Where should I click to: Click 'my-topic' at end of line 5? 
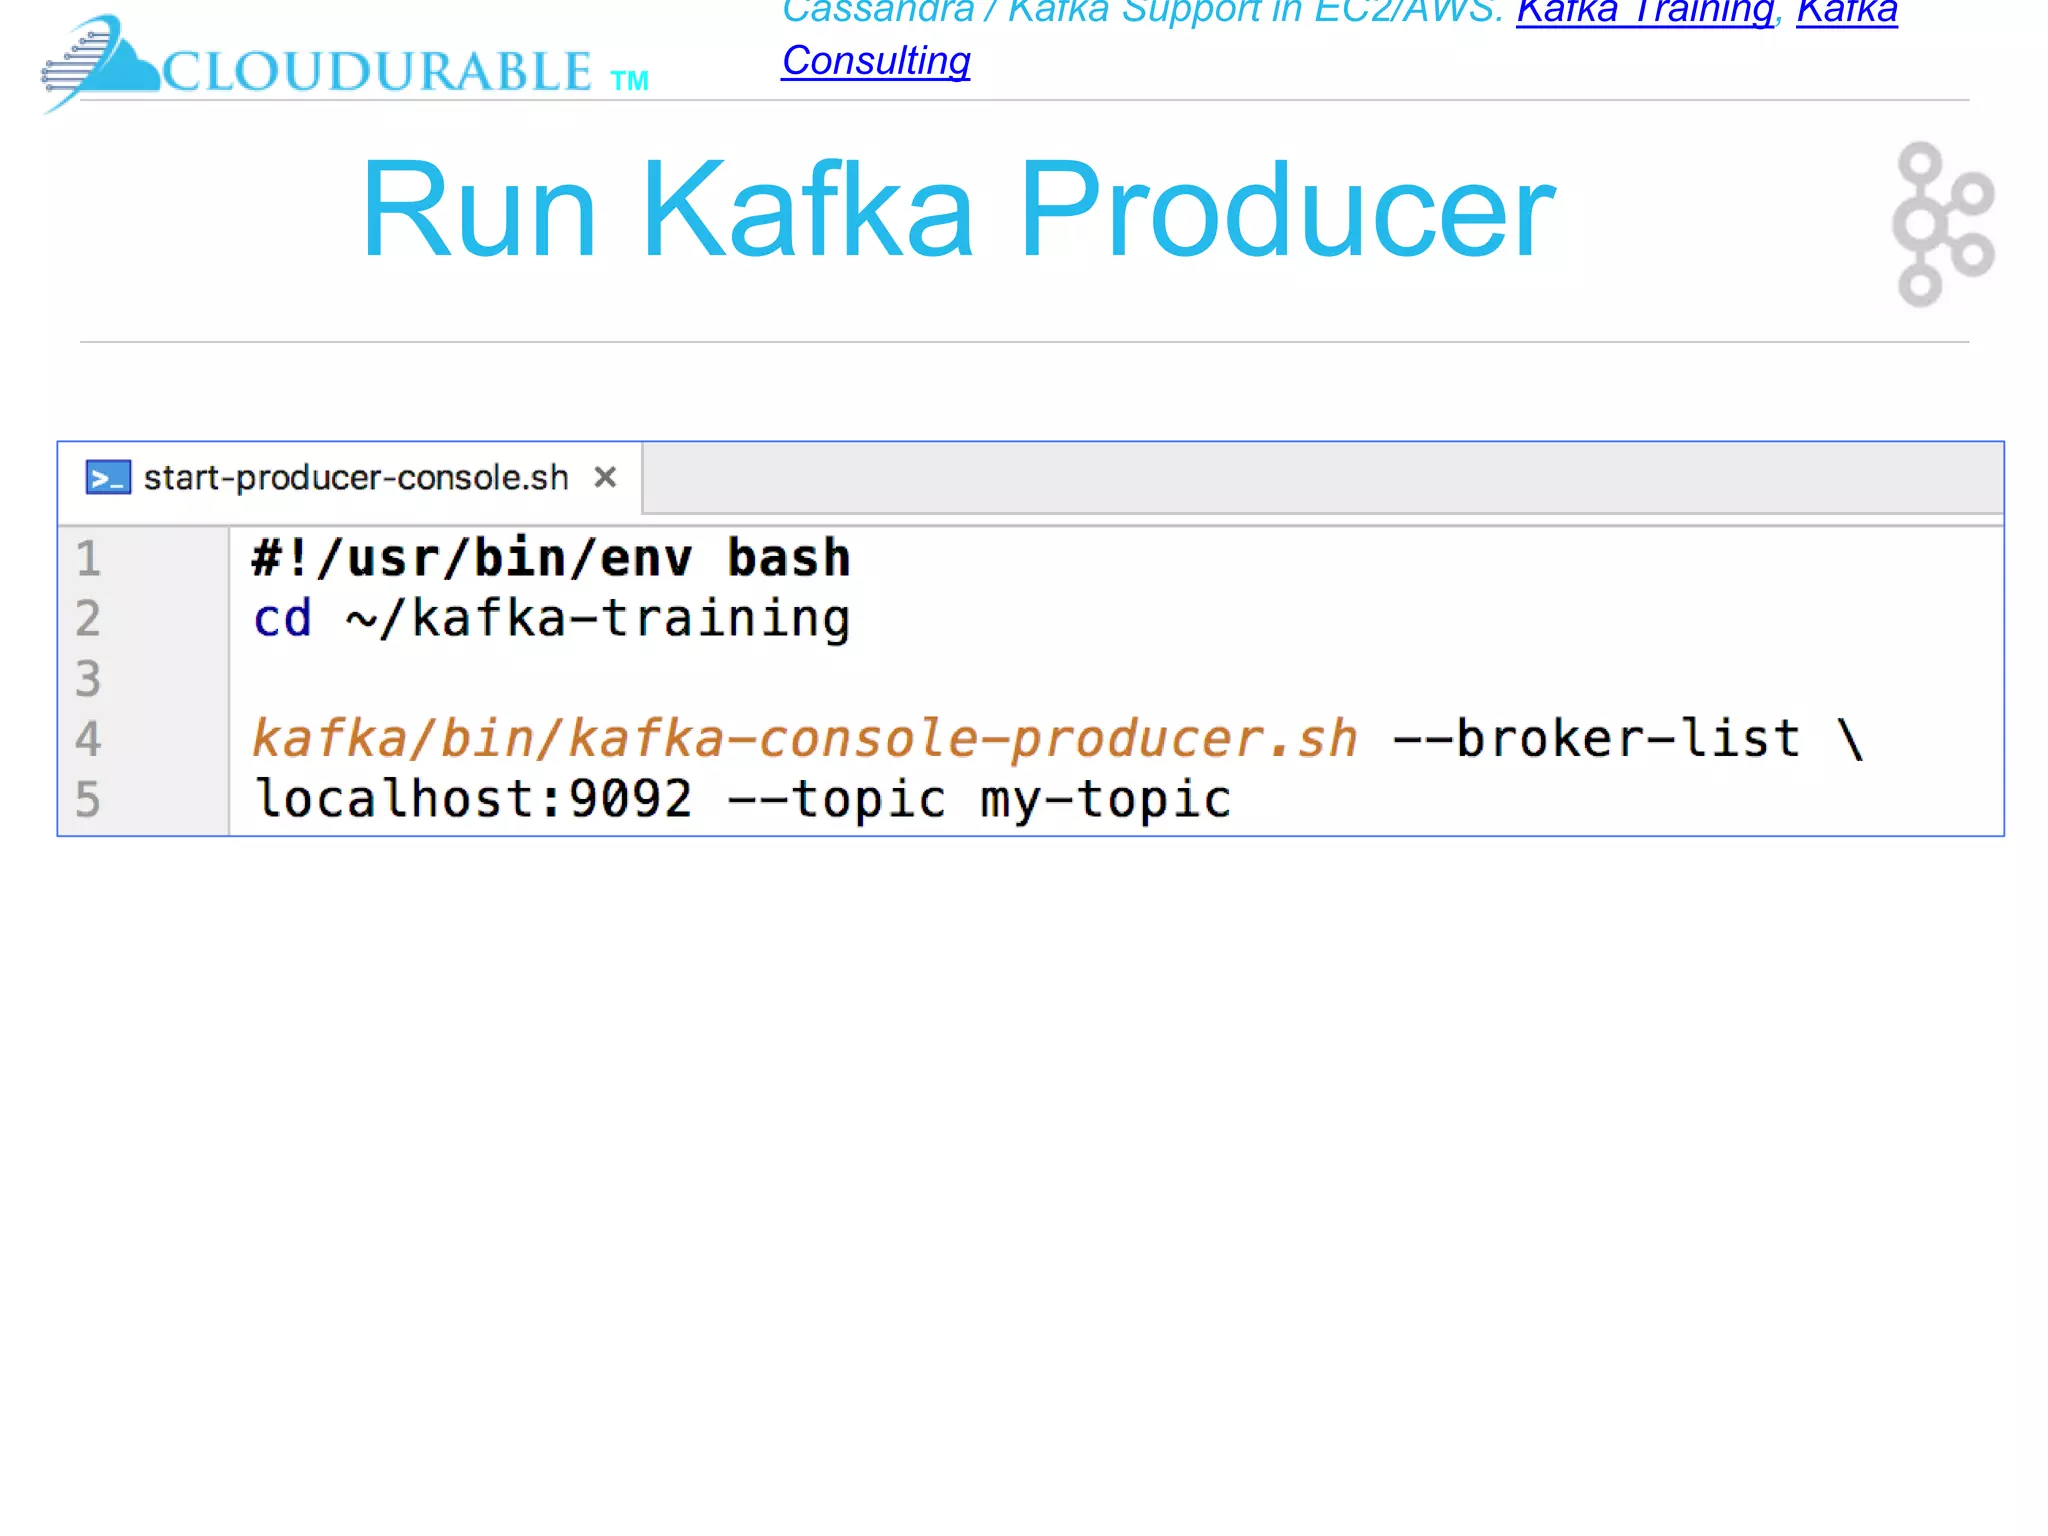[1106, 802]
